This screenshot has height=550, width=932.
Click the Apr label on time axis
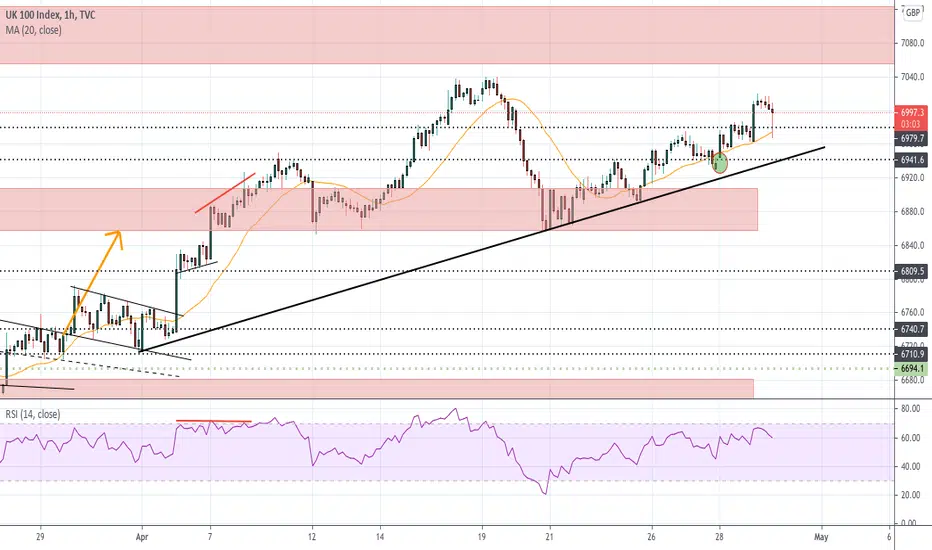[x=141, y=536]
